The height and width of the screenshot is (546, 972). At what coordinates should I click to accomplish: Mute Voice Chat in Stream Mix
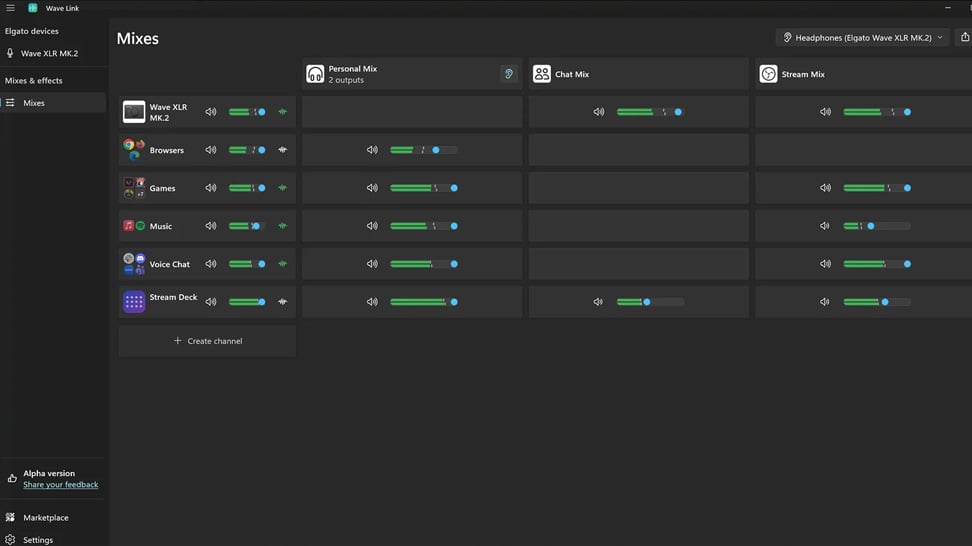click(825, 264)
